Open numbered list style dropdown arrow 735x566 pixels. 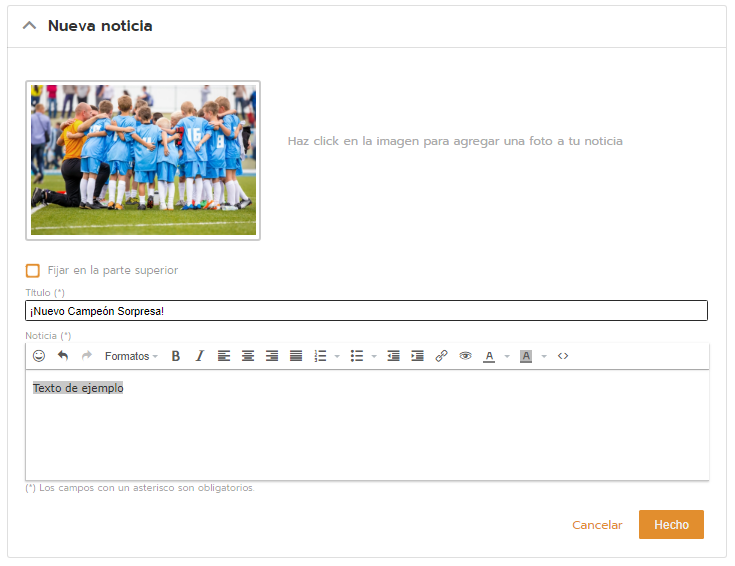click(x=337, y=357)
